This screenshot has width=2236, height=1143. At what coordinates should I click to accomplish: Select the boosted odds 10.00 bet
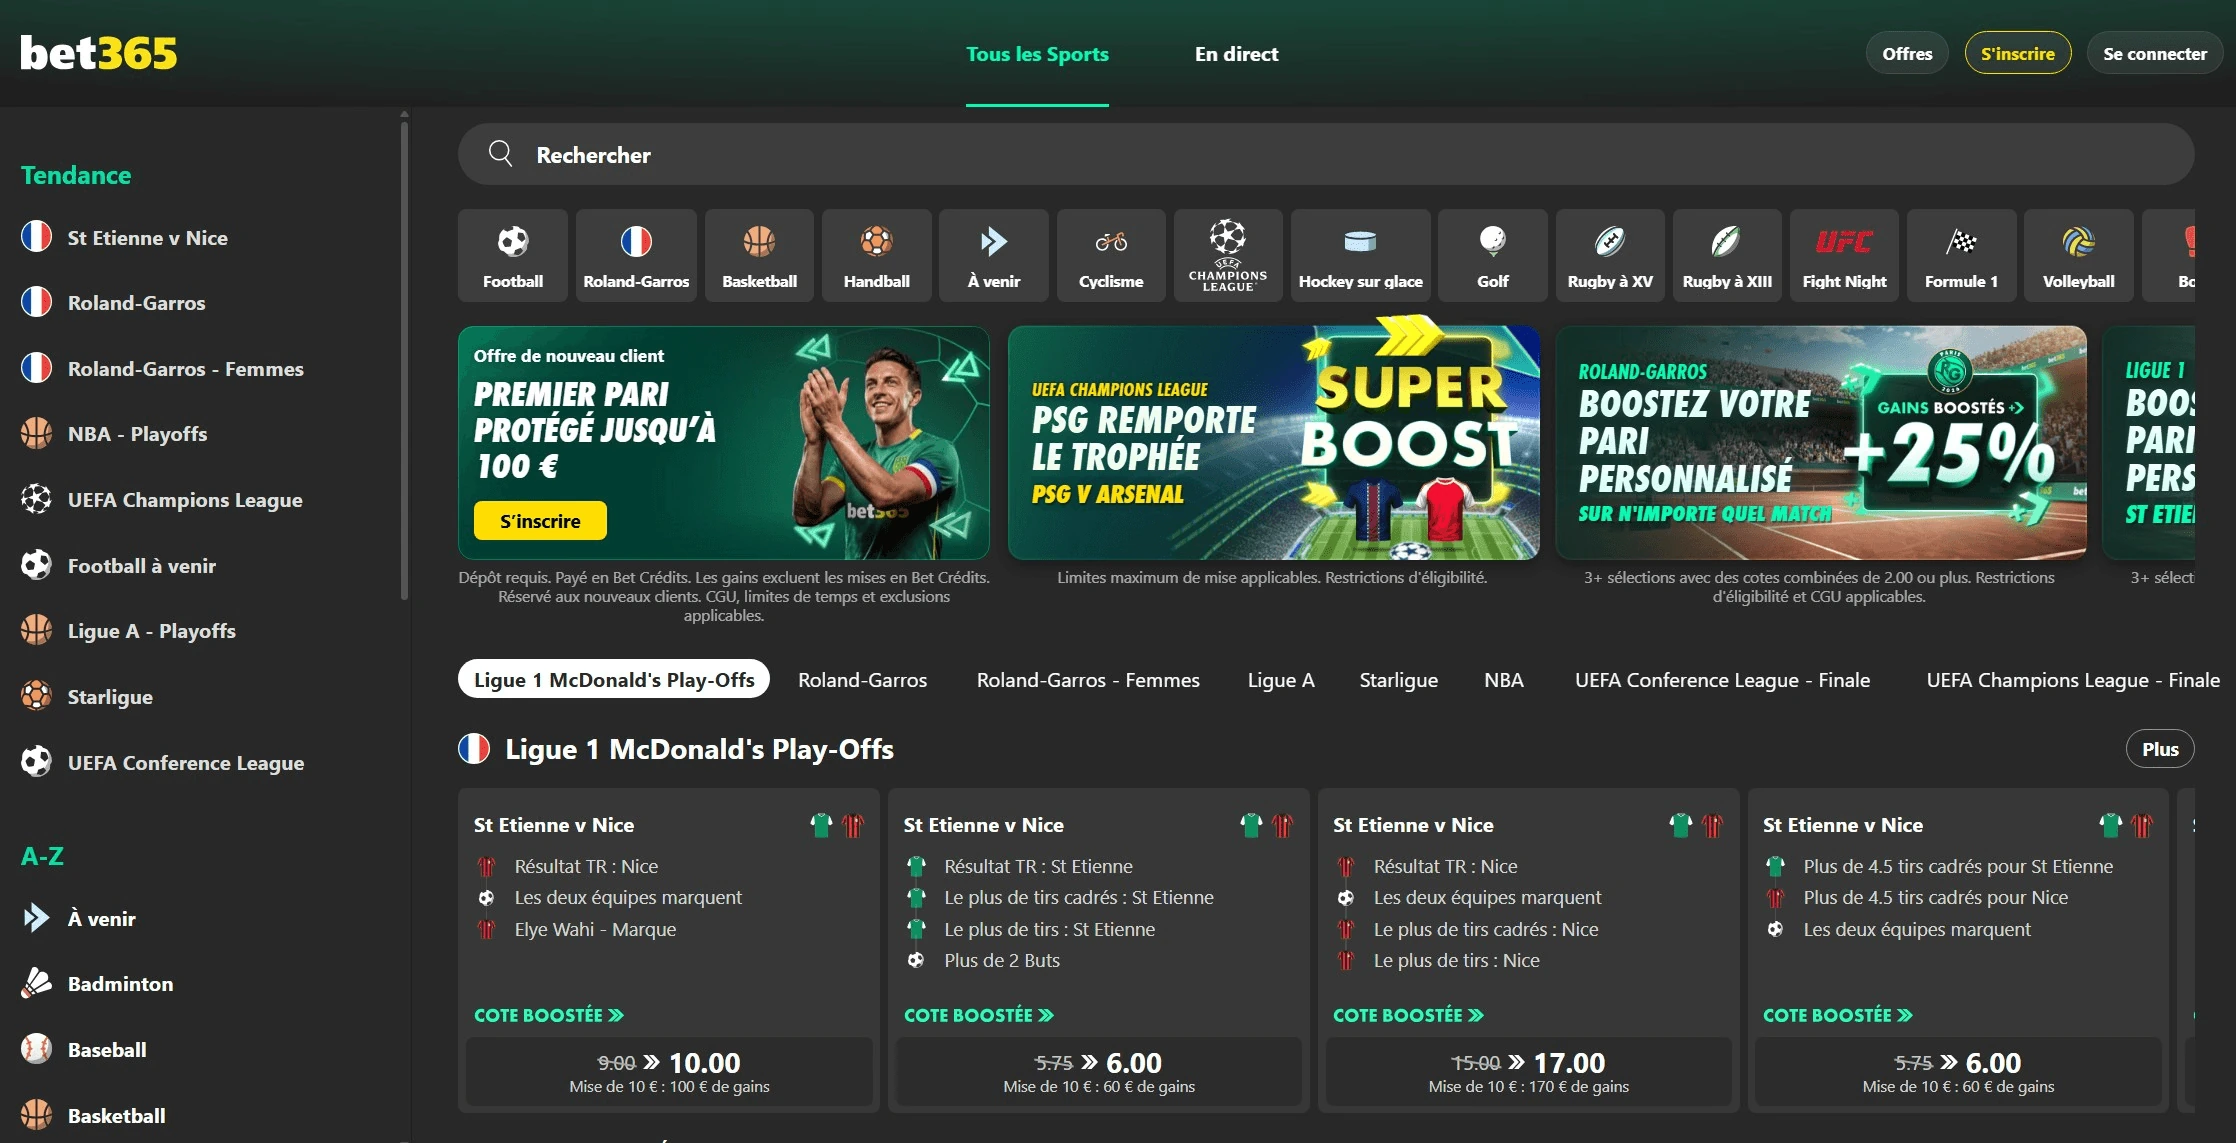pyautogui.click(x=669, y=1072)
